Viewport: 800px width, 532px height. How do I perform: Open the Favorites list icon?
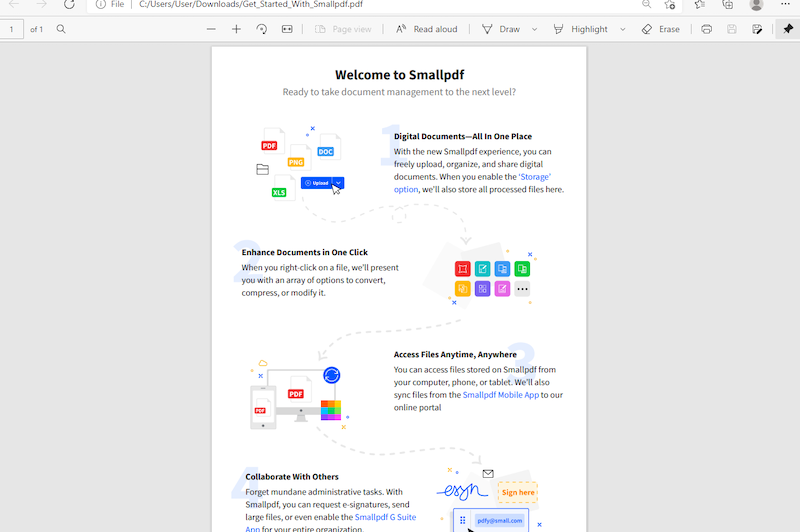[699, 5]
